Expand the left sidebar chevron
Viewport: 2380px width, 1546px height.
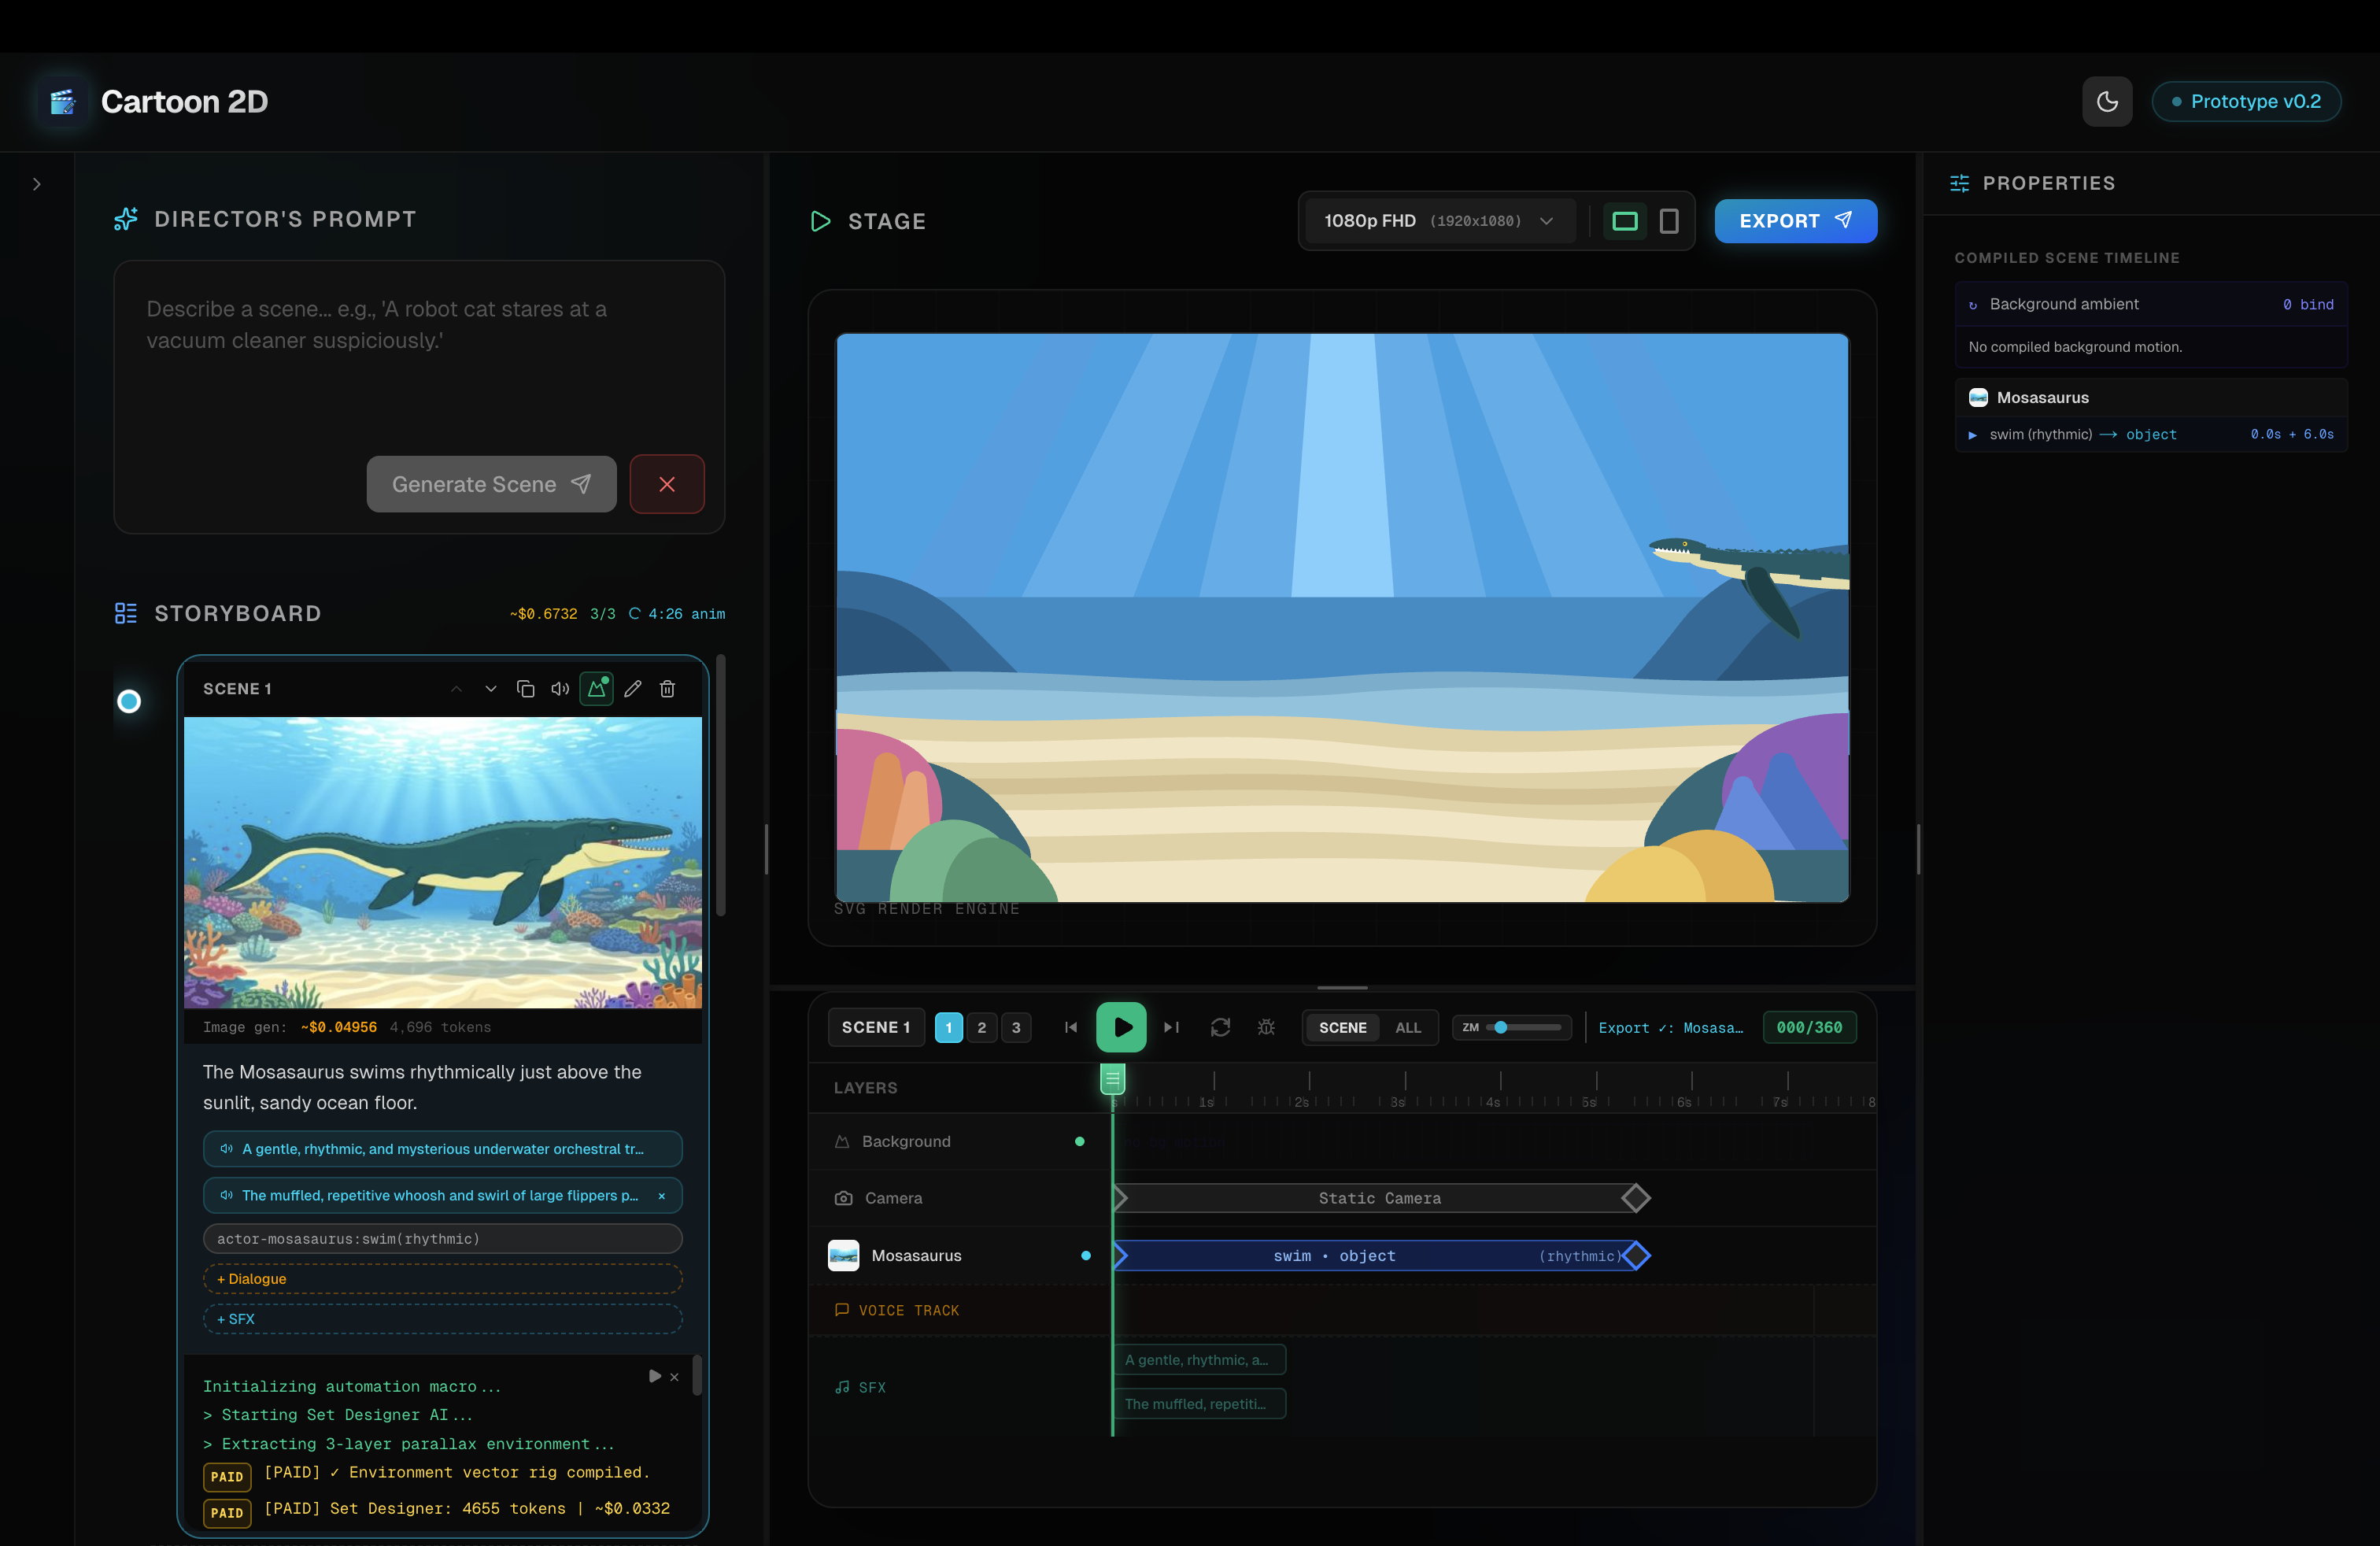point(37,184)
